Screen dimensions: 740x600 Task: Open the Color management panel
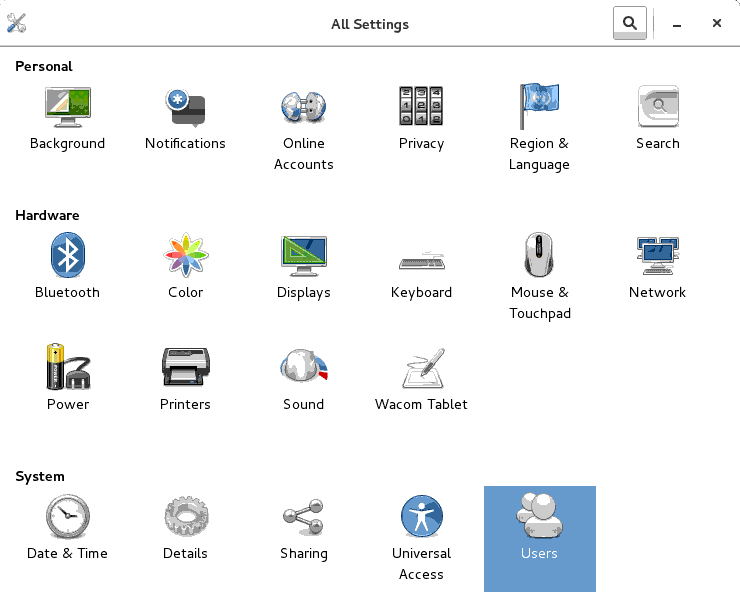click(185, 256)
